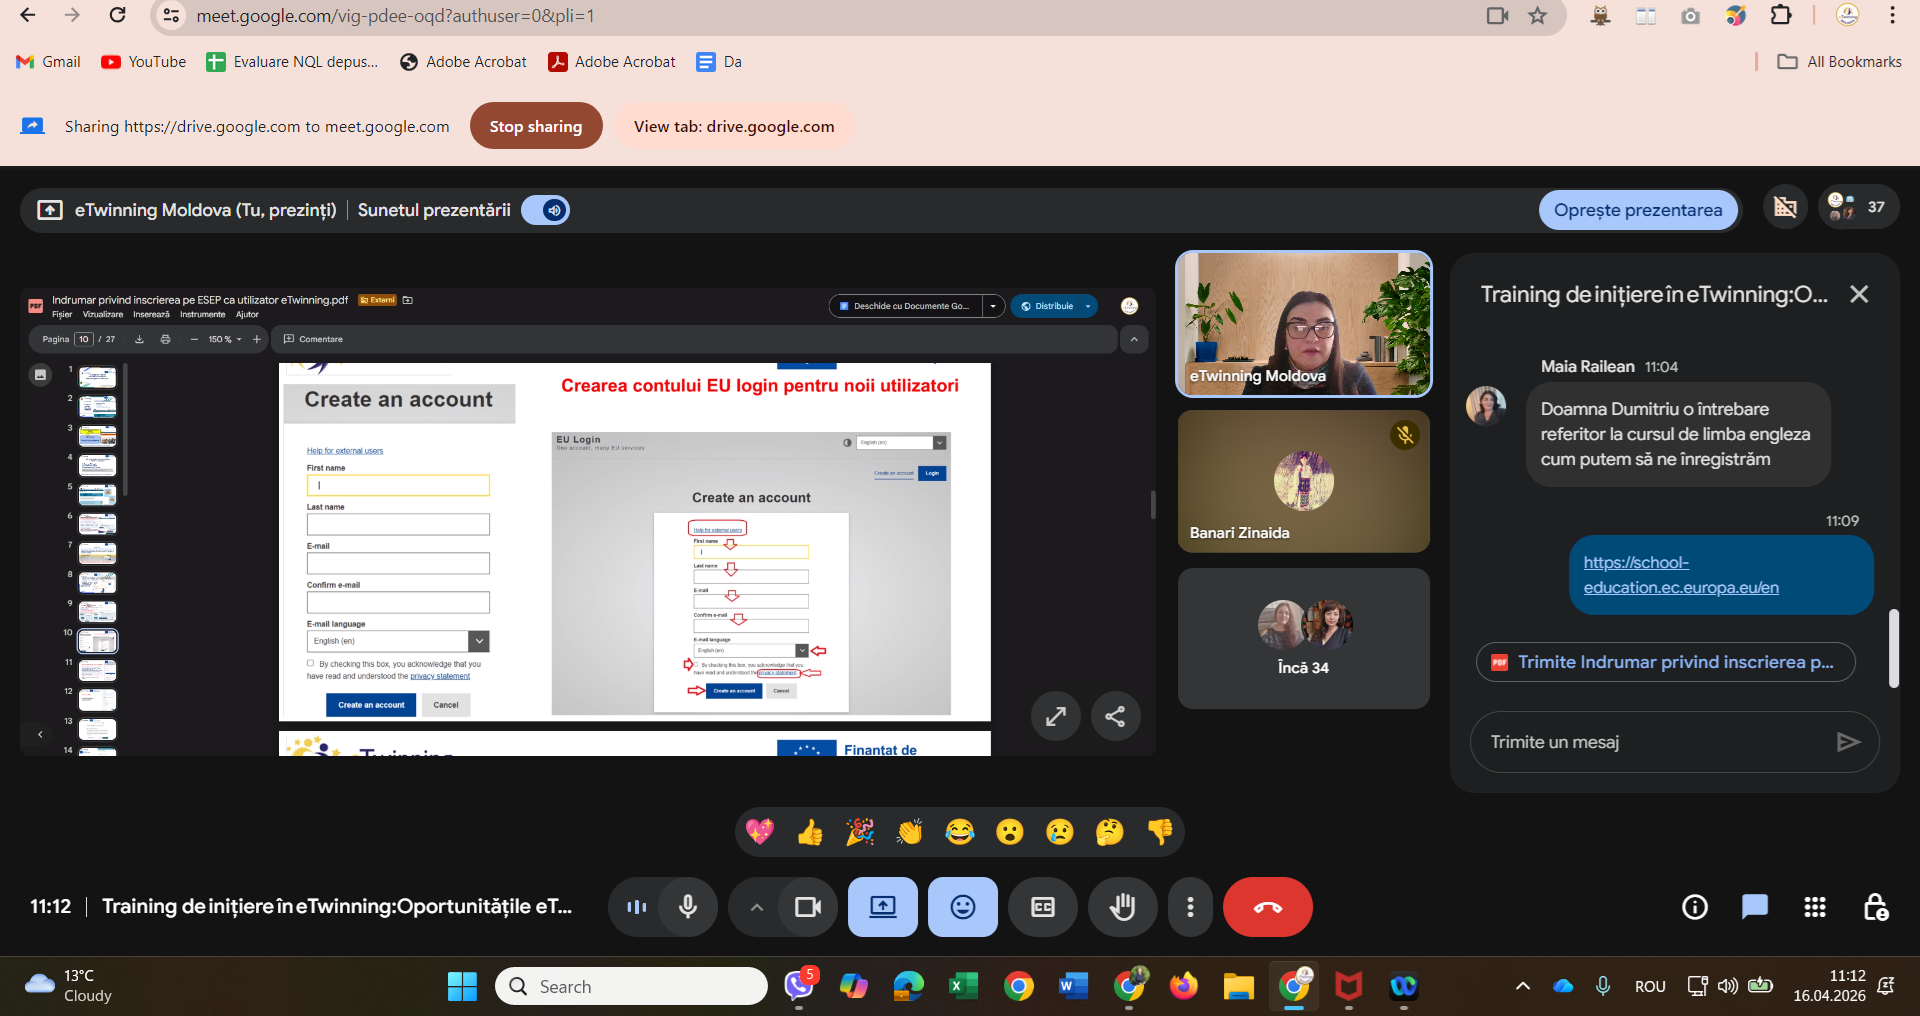Screen dimensions: 1920x1016
Task: Mute the microphone
Action: coord(688,907)
